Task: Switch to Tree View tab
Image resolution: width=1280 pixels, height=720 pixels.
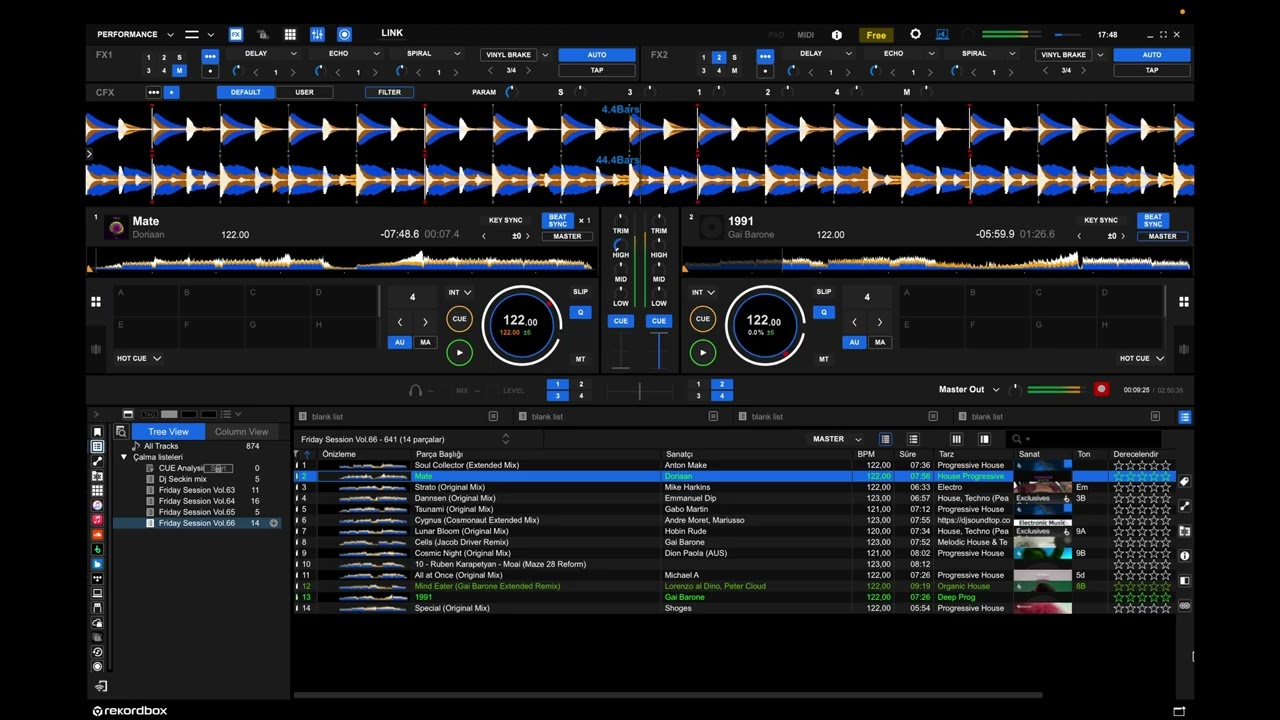Action: [x=168, y=432]
